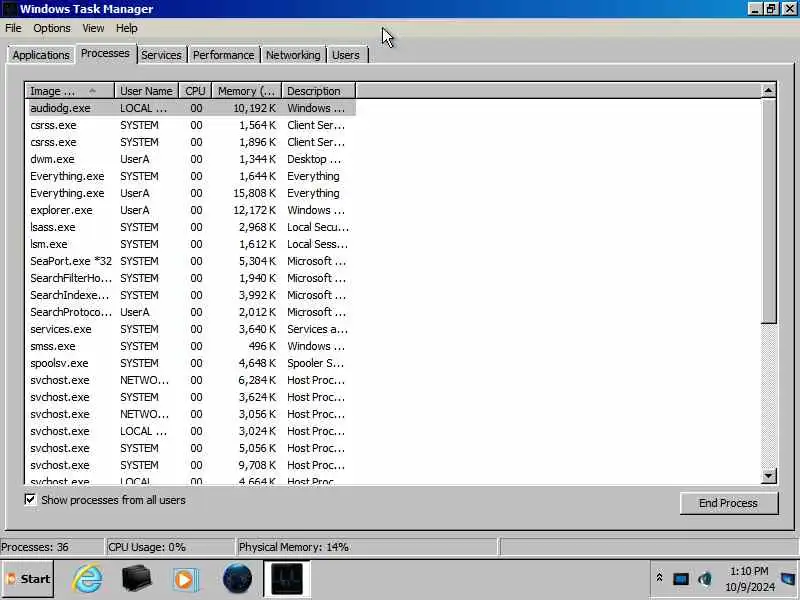Open the Help menu
The height and width of the screenshot is (600, 800).
coord(127,28)
